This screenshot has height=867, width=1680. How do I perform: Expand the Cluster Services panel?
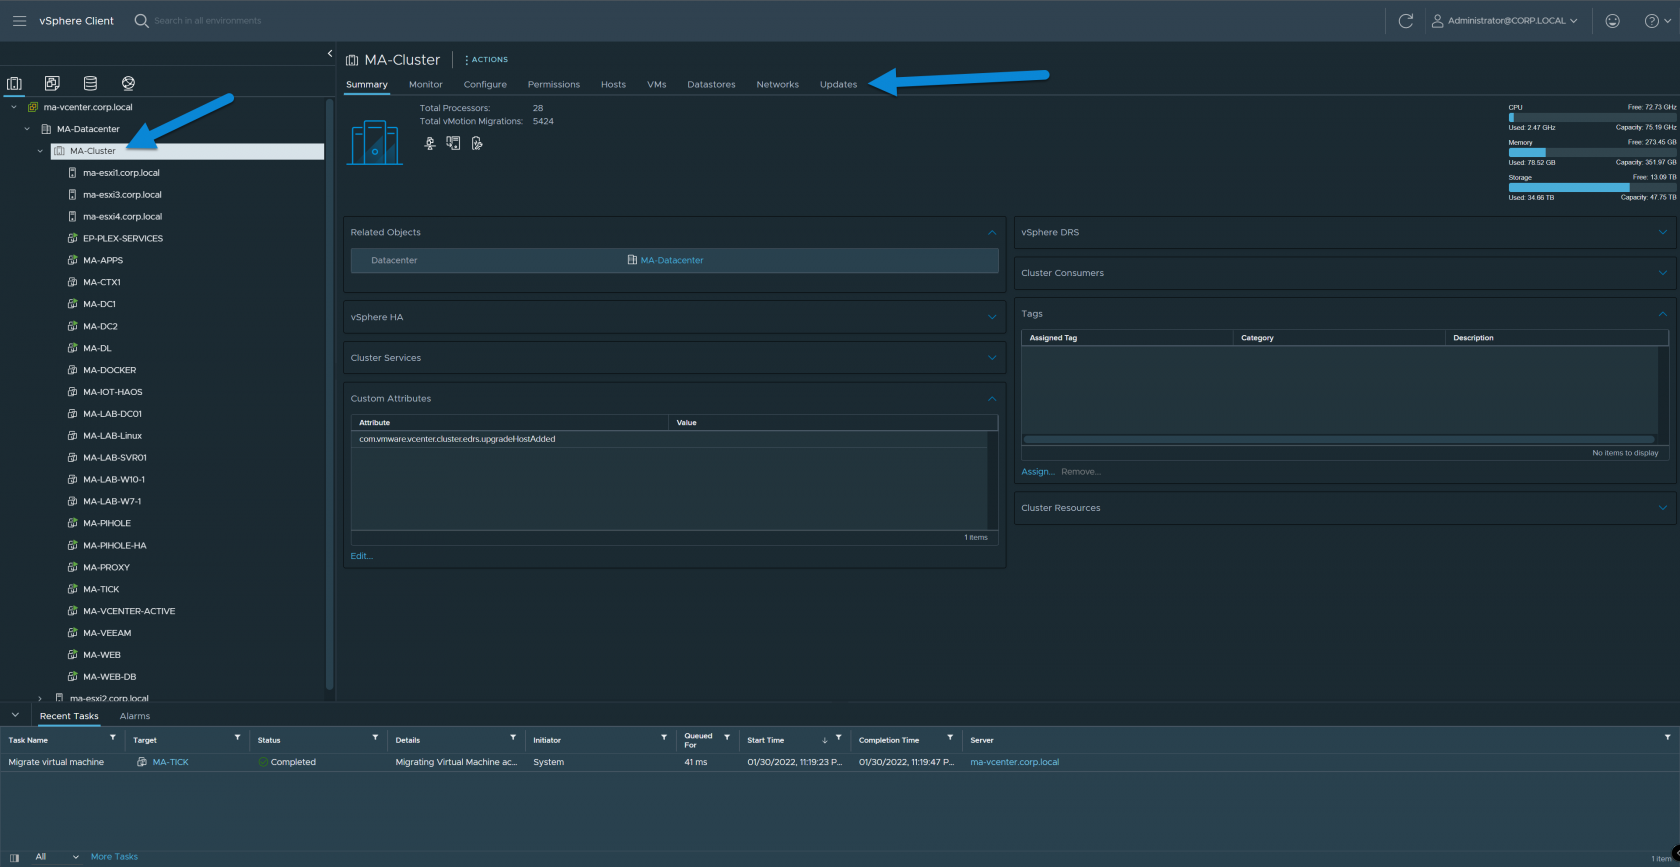(992, 358)
